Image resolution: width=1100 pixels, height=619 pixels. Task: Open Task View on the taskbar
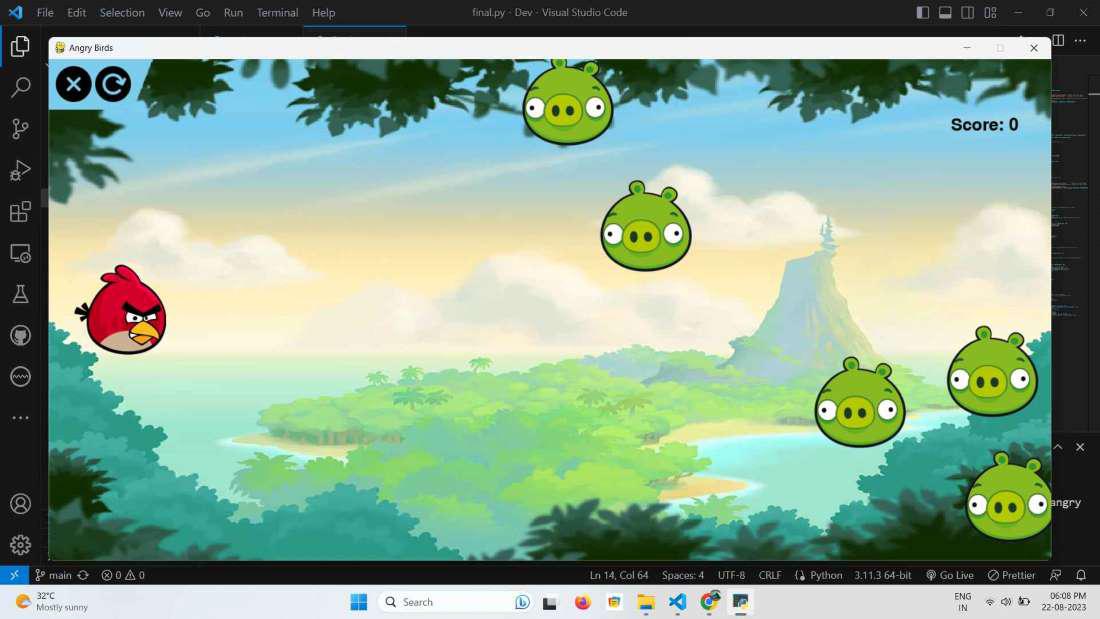[x=550, y=602]
